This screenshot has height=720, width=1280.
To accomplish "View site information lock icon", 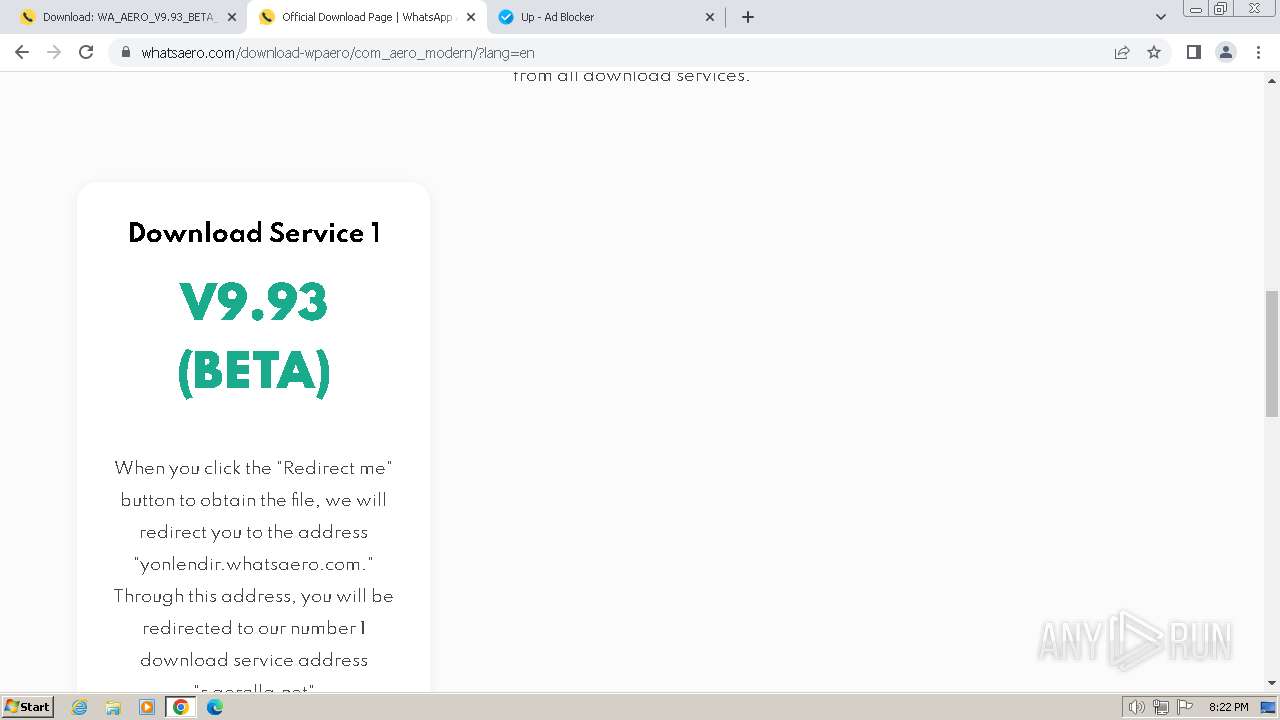I will tap(126, 52).
